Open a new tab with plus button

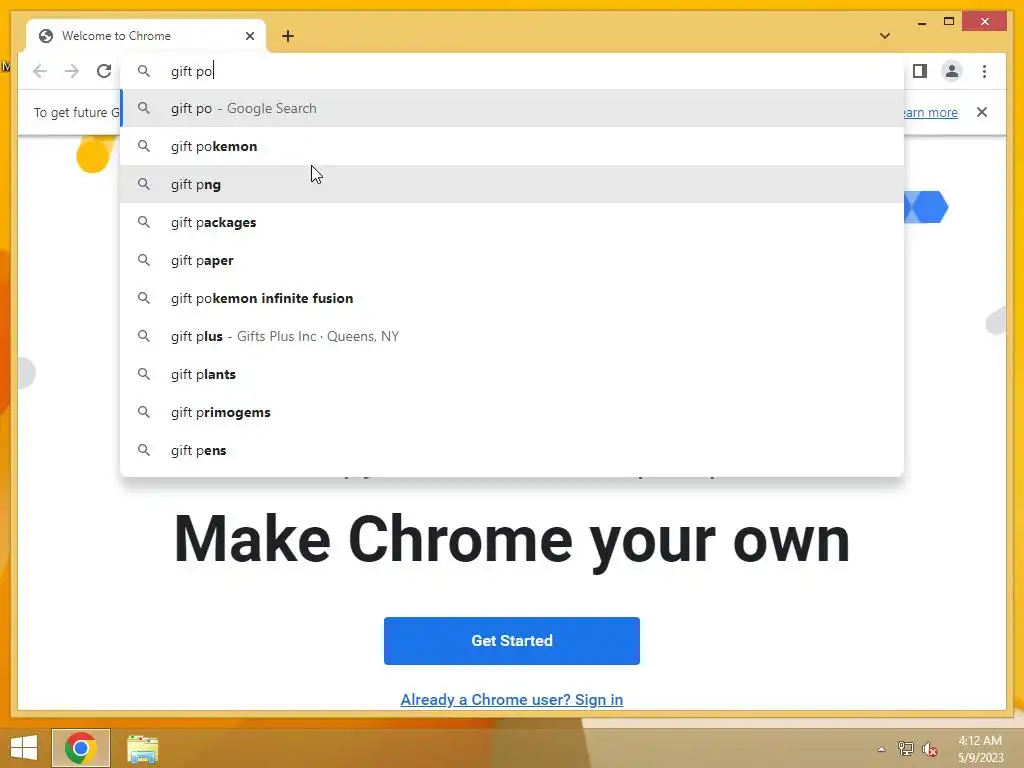(x=288, y=36)
